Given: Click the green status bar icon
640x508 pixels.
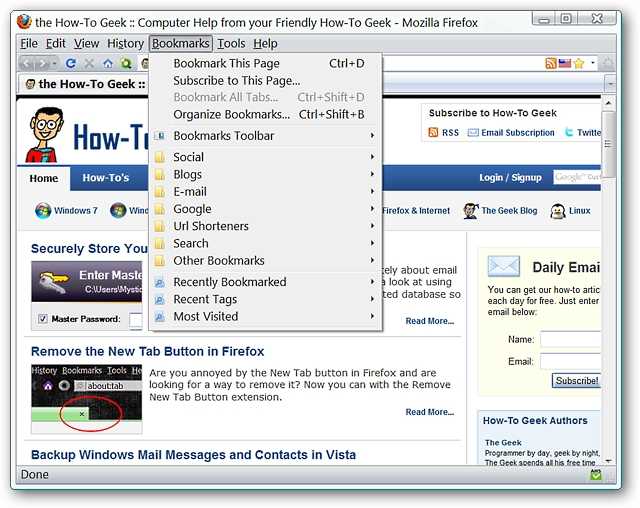Looking at the screenshot, I should tap(596, 475).
